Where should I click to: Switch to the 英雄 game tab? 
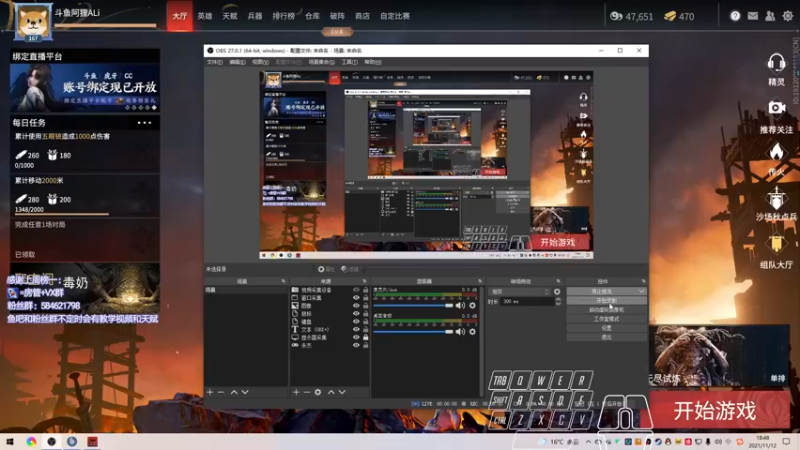coord(205,16)
